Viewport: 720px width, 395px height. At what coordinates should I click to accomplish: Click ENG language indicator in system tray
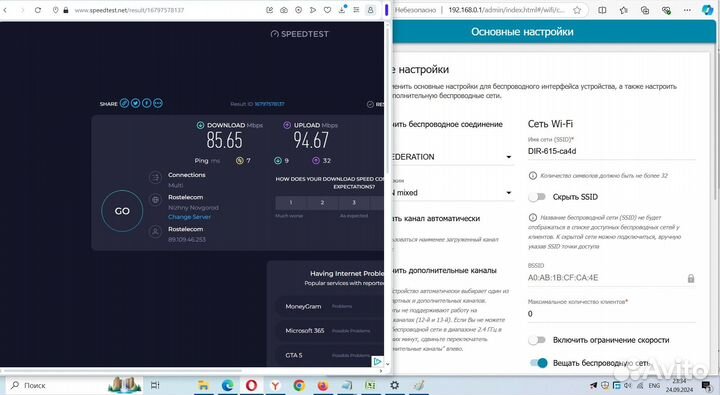[x=654, y=385]
